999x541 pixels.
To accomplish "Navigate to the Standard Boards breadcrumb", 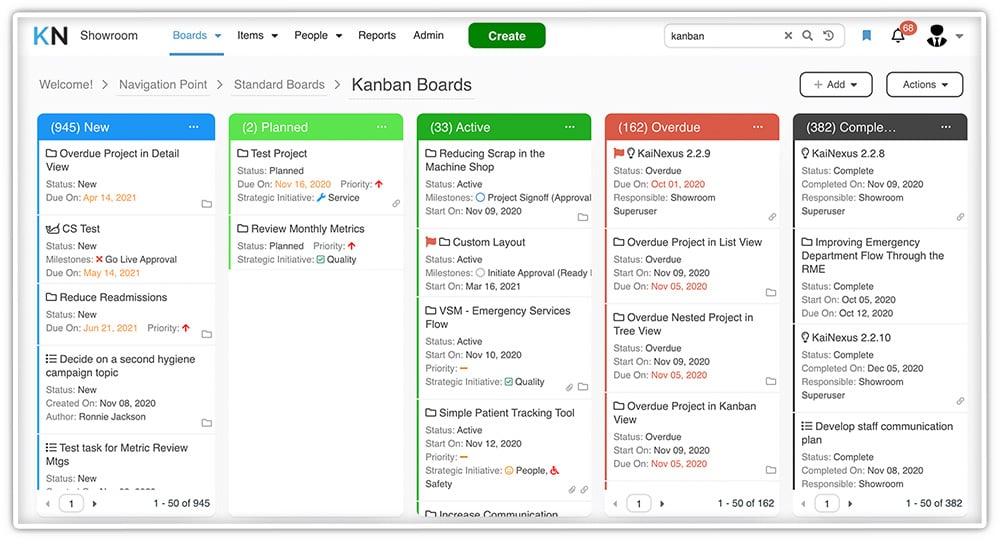I will 279,85.
